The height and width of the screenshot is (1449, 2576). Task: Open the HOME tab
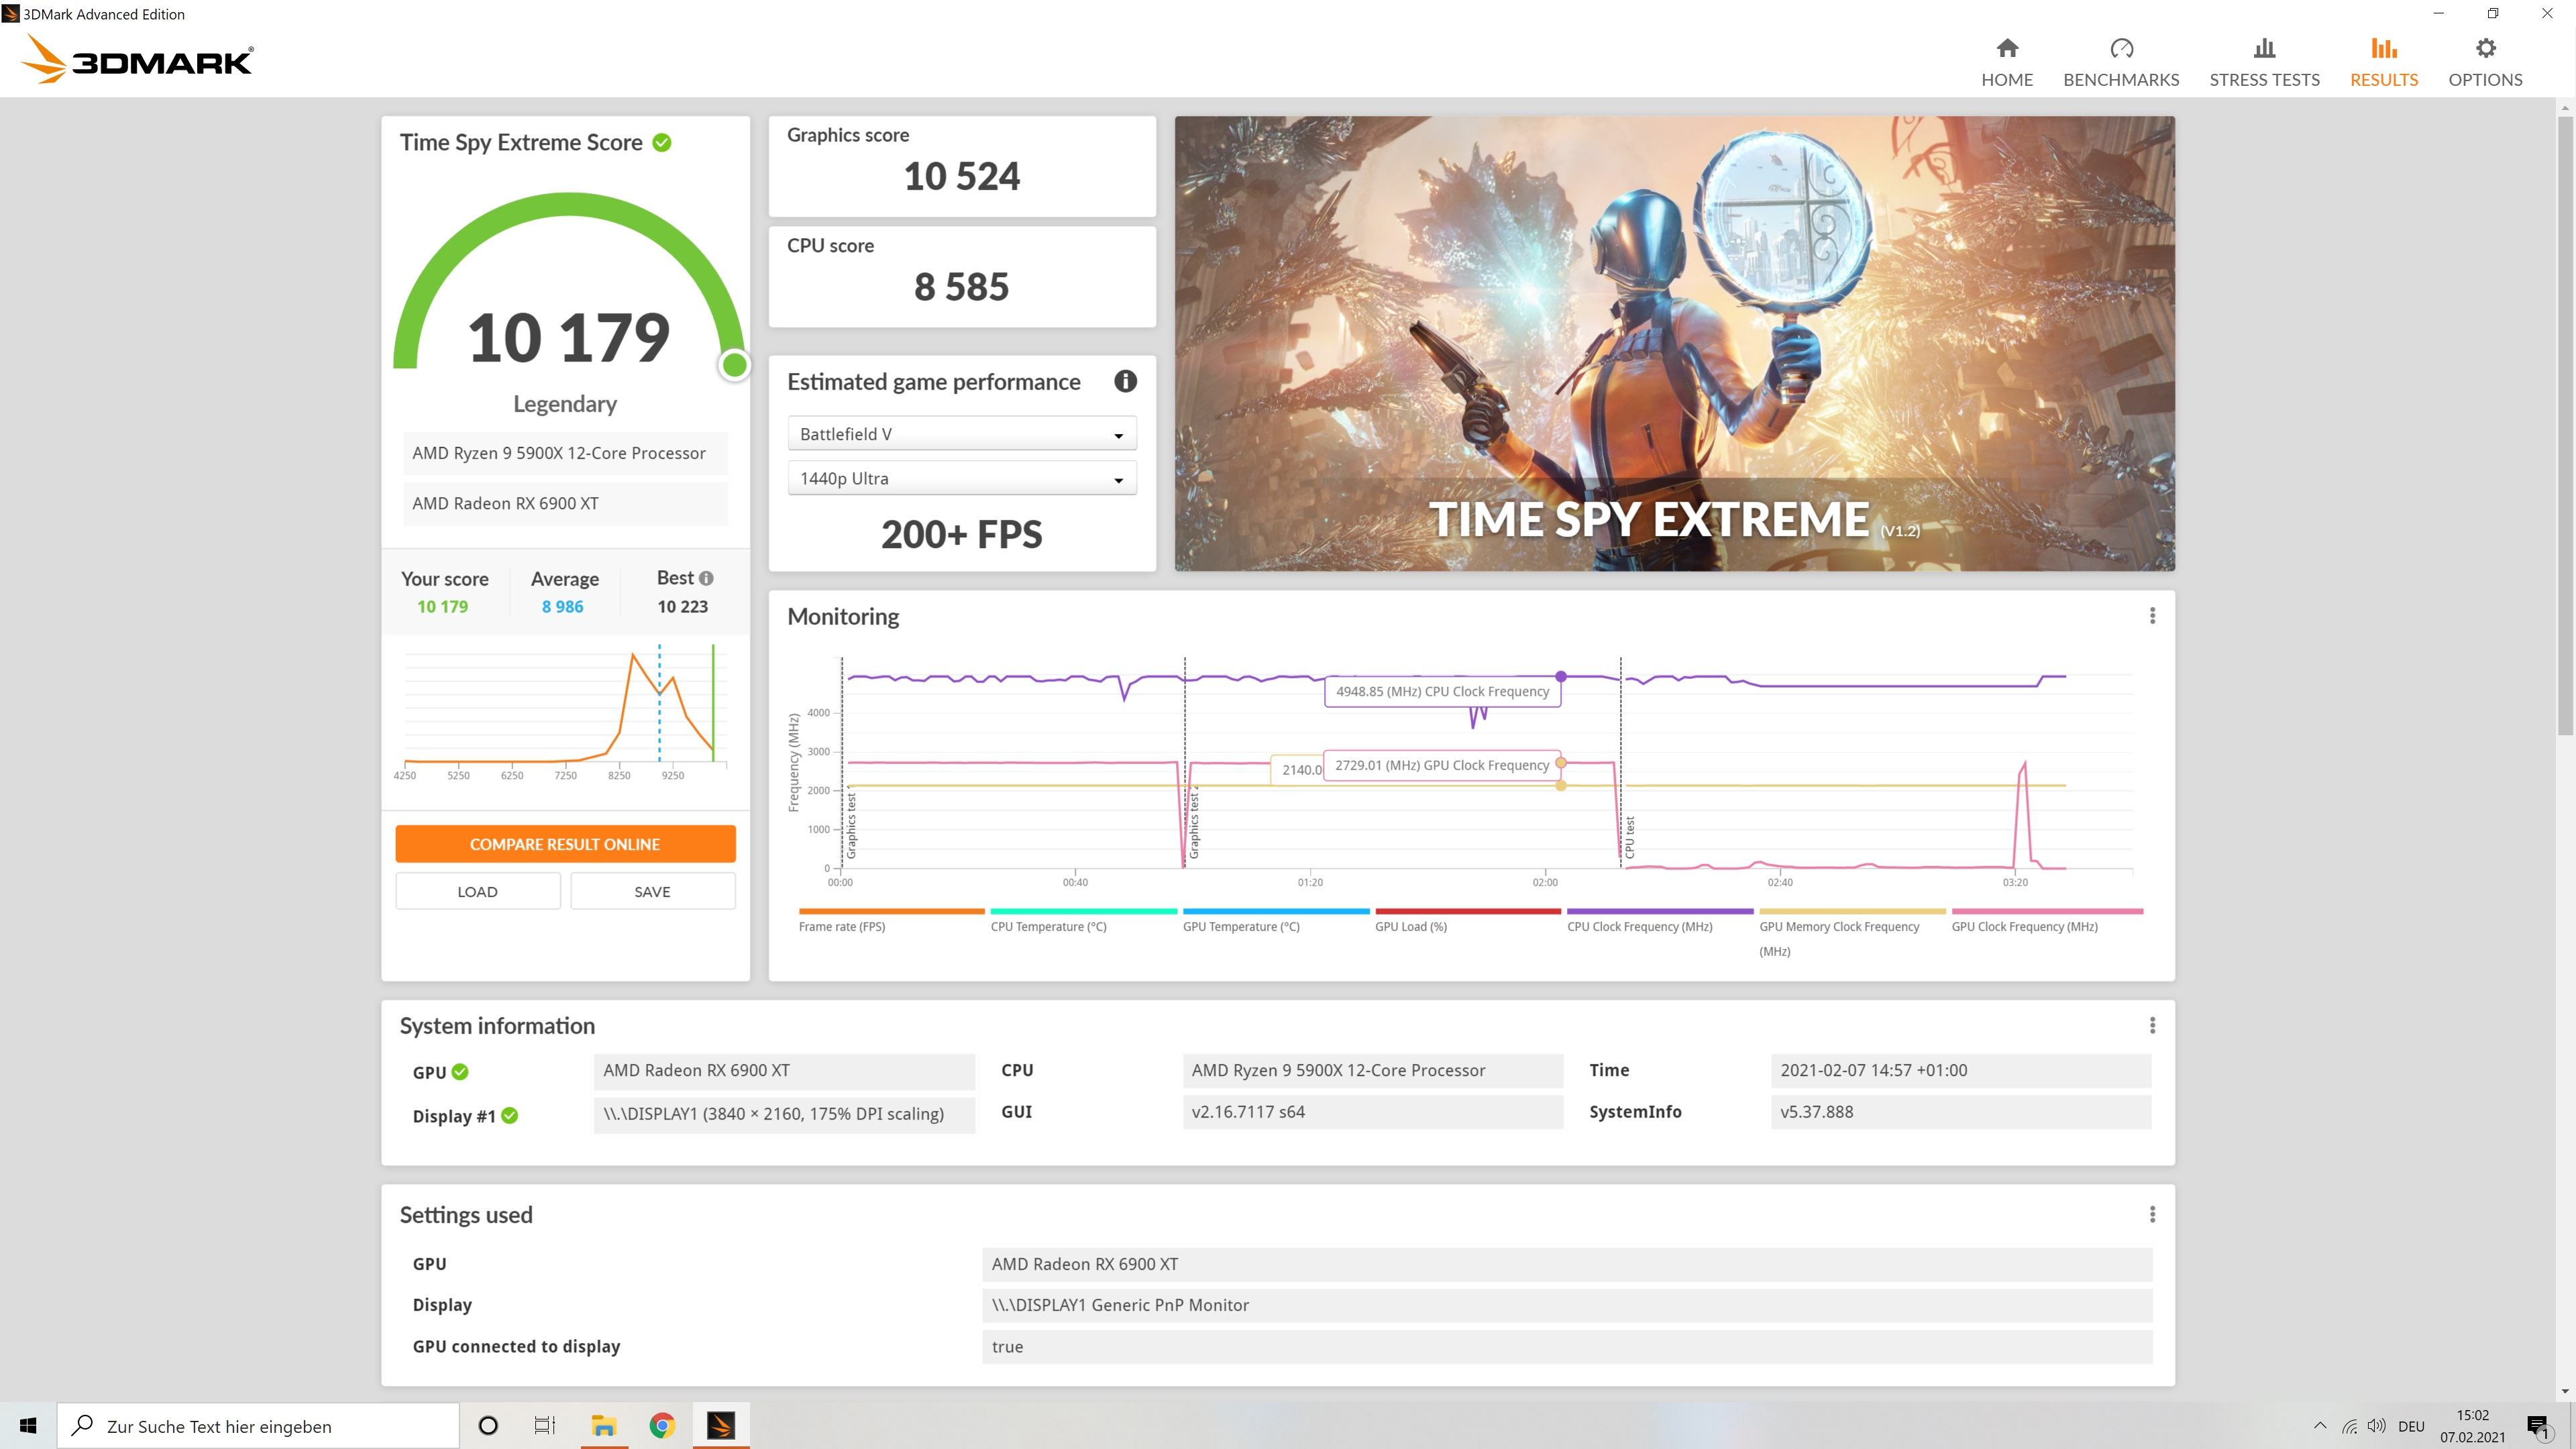(2006, 62)
